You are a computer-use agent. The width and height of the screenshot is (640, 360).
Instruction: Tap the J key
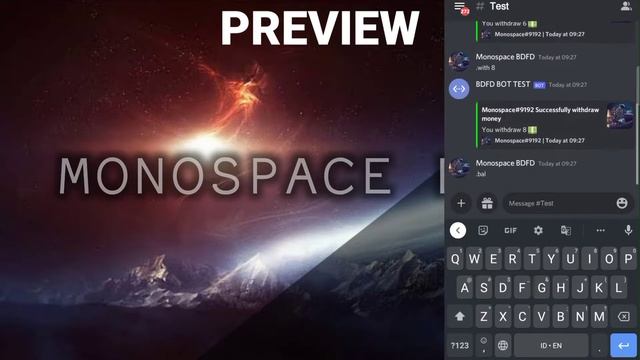coord(580,287)
